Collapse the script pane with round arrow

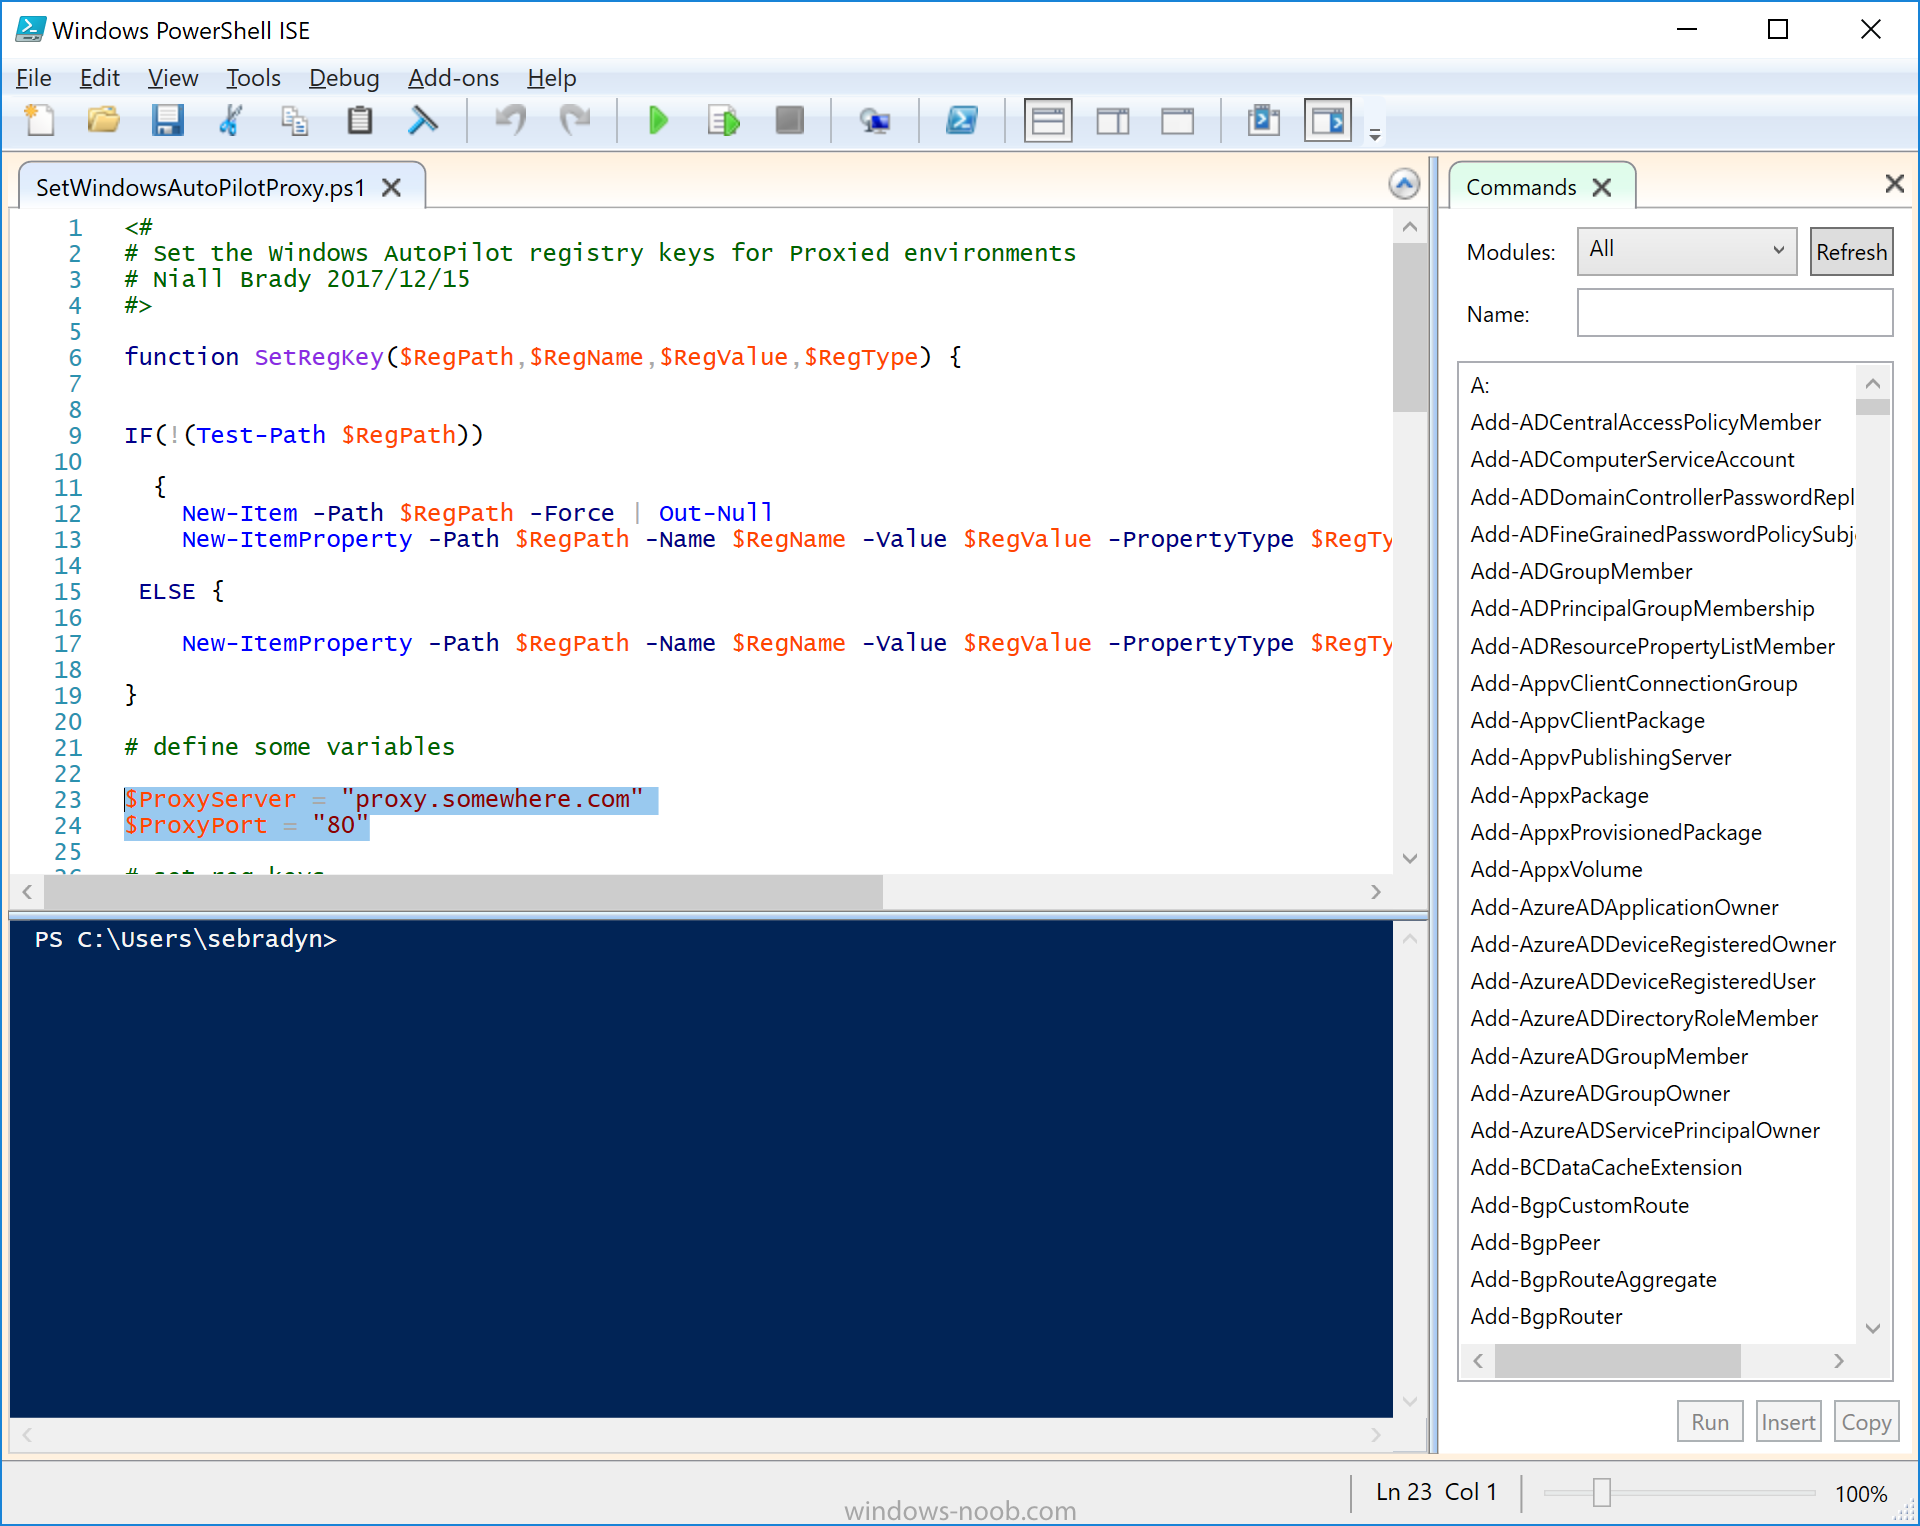pyautogui.click(x=1404, y=184)
